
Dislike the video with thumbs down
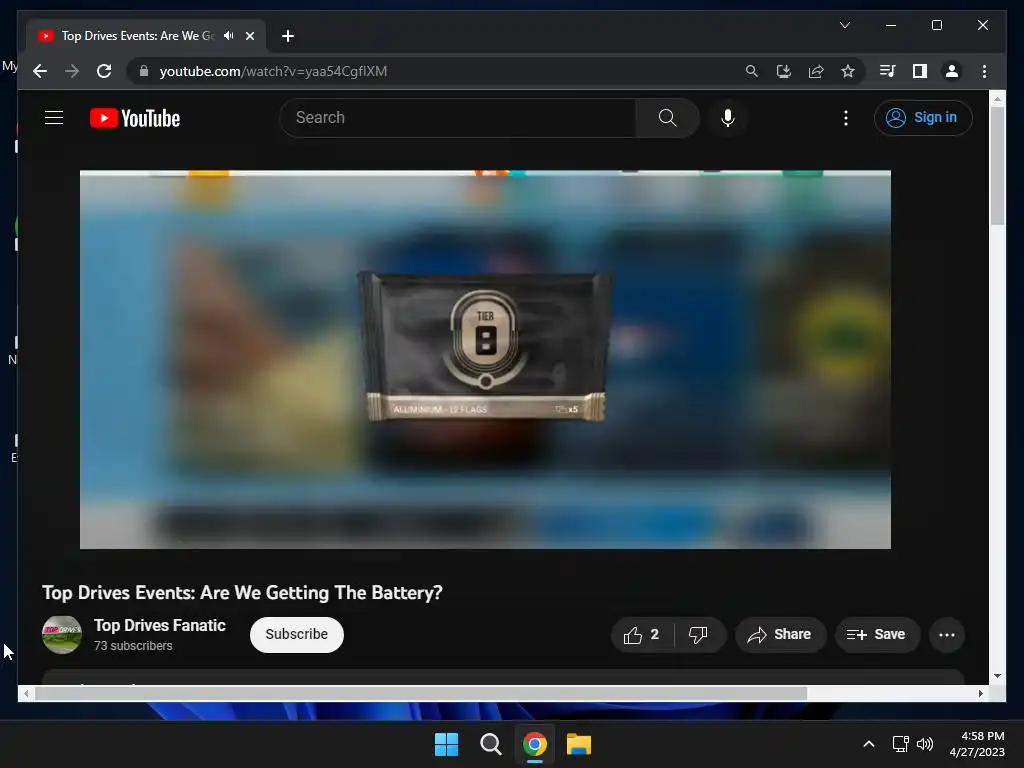tap(698, 635)
